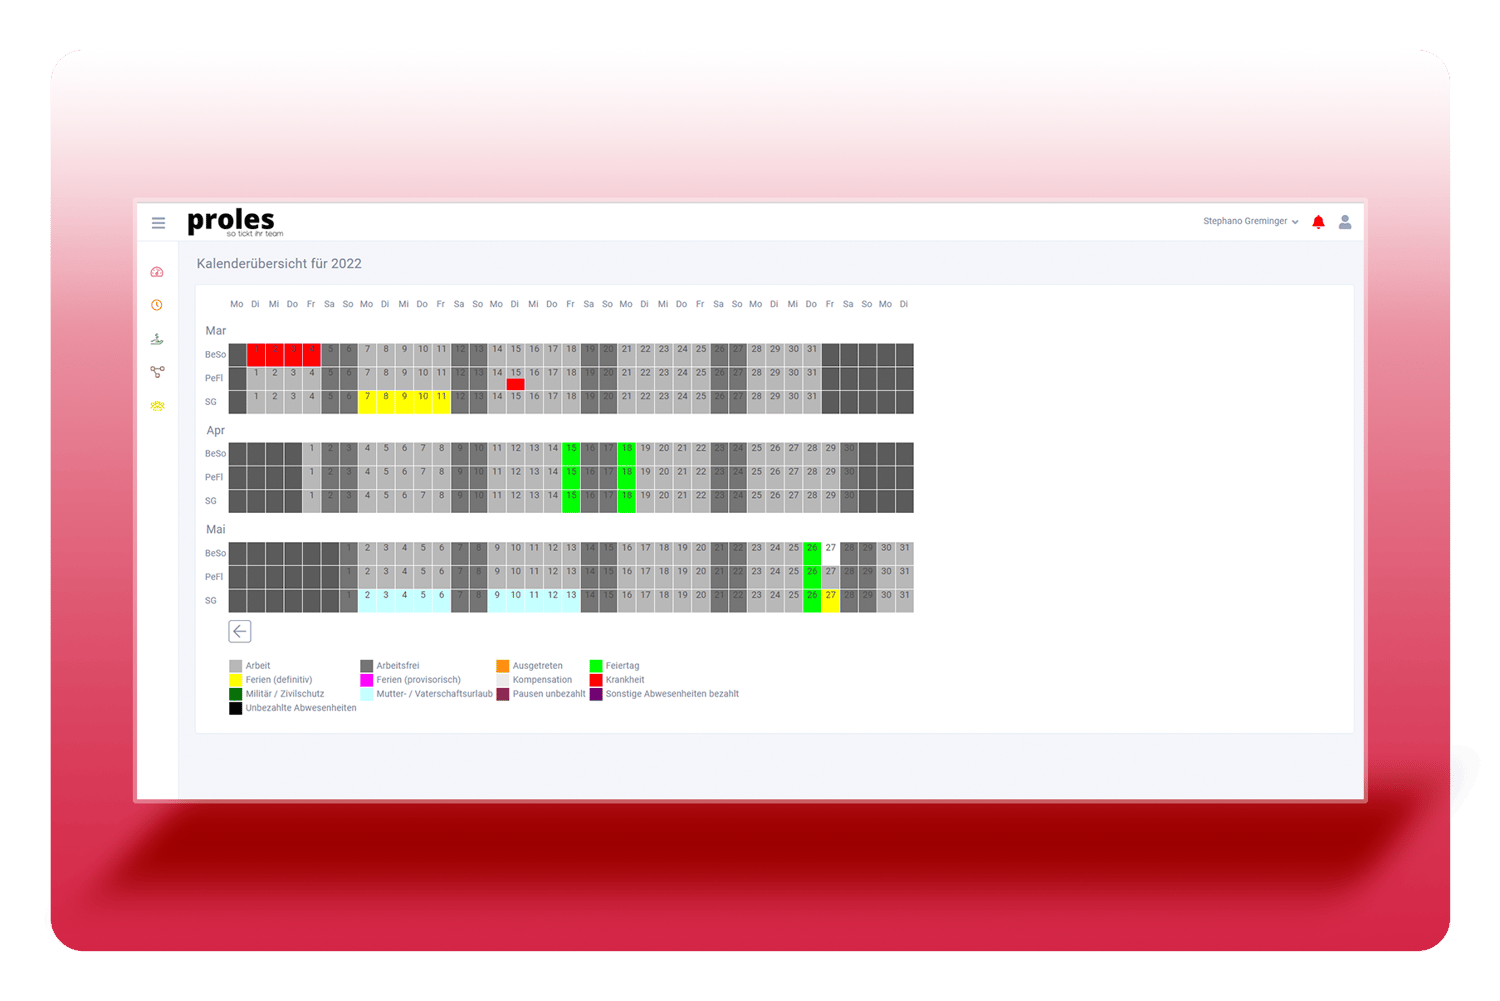This screenshot has height=1001, width=1500.
Task: Select the Mar month label
Action: 216,331
